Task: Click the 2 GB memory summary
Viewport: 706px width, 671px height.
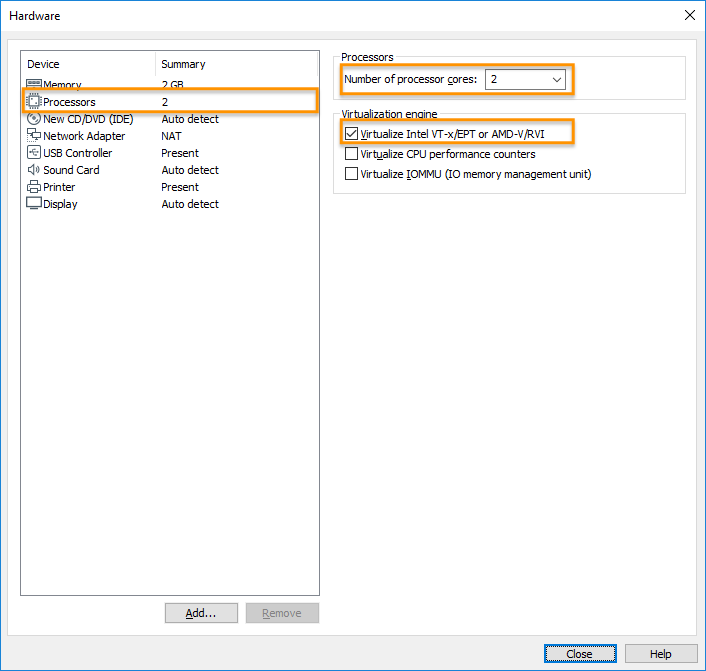Action: point(172,84)
